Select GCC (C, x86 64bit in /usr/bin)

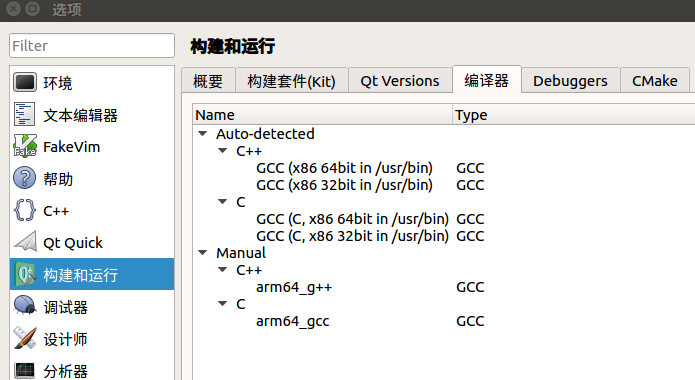coord(352,219)
